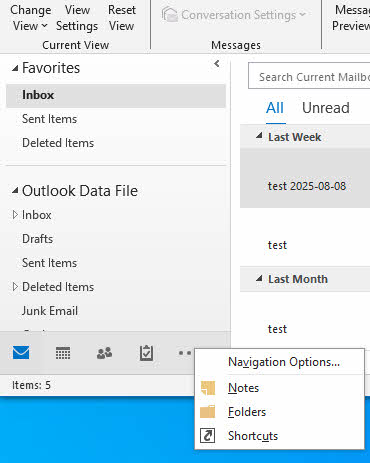Switch to the All messages filter
Viewport: 370px width, 463px height.
tap(275, 108)
